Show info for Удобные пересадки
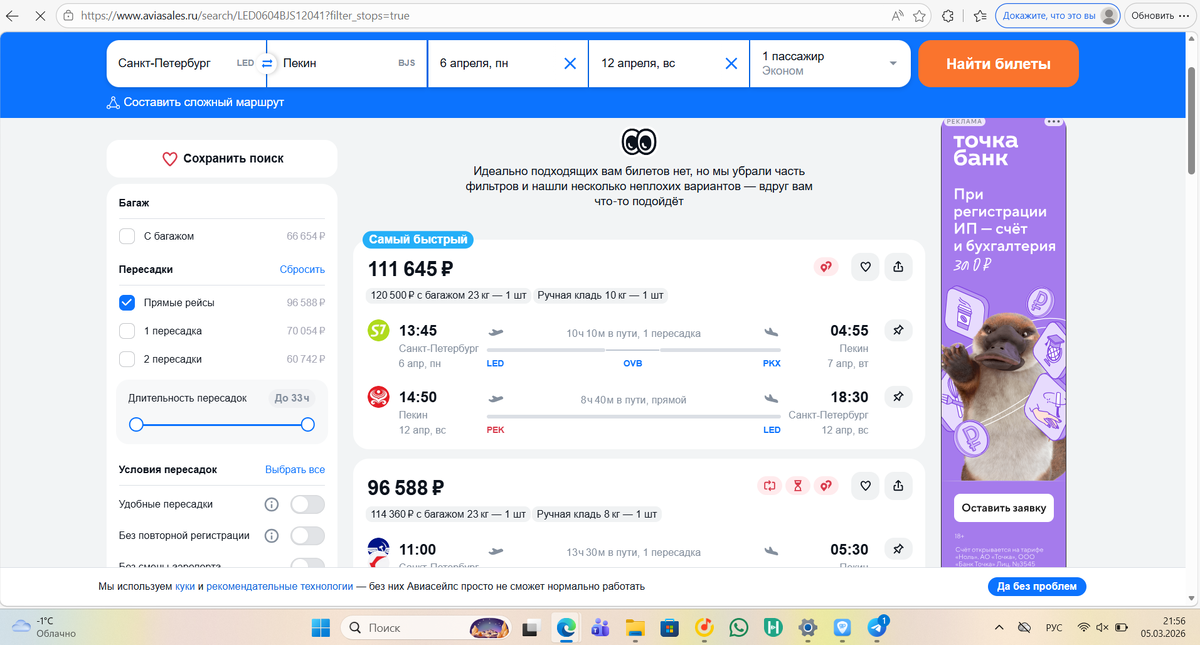1200x645 pixels. click(x=271, y=505)
